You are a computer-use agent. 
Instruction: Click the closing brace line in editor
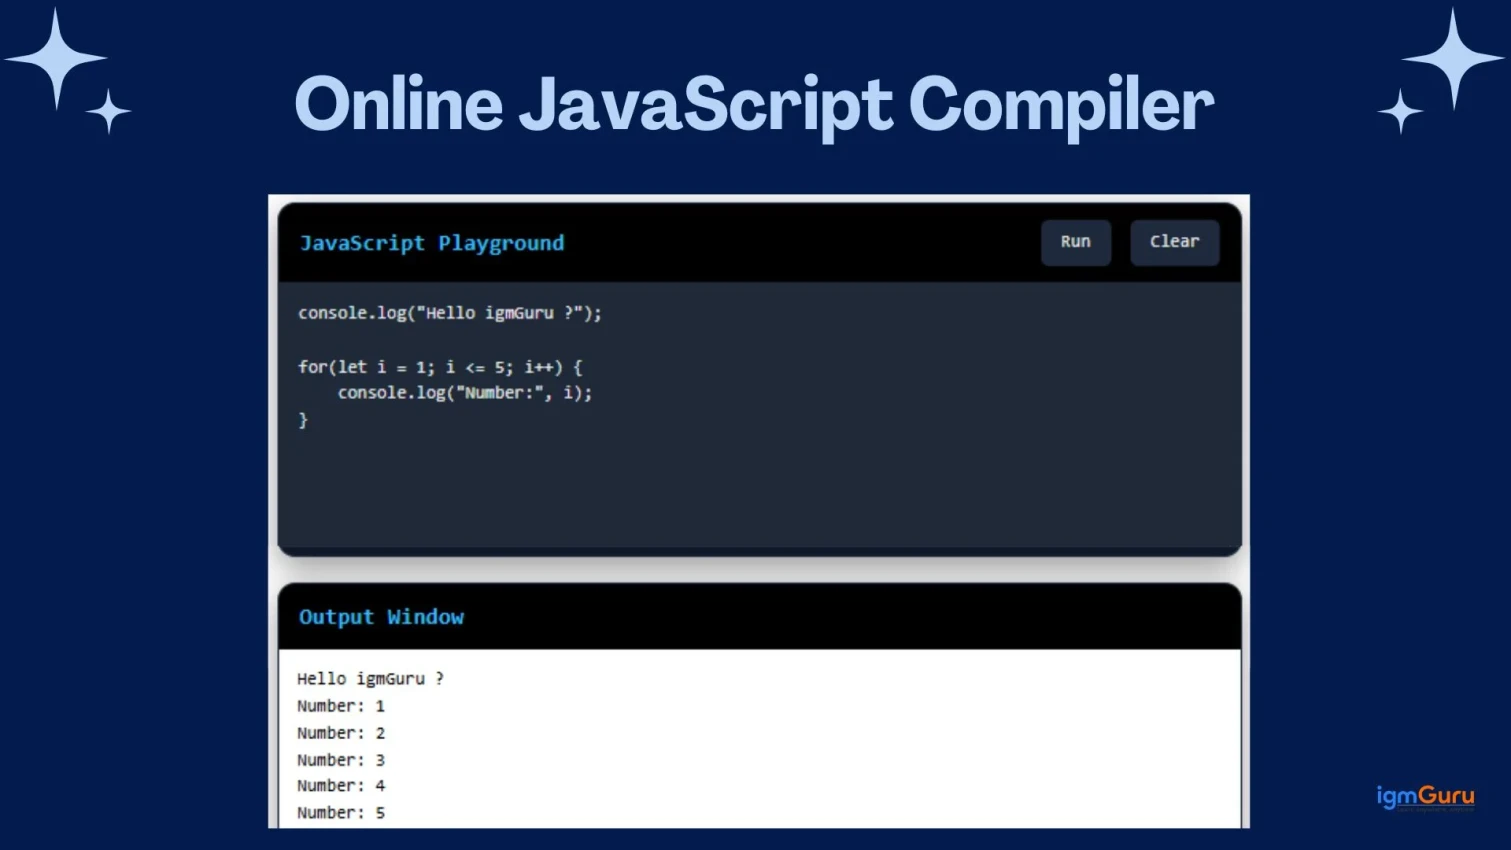click(303, 420)
